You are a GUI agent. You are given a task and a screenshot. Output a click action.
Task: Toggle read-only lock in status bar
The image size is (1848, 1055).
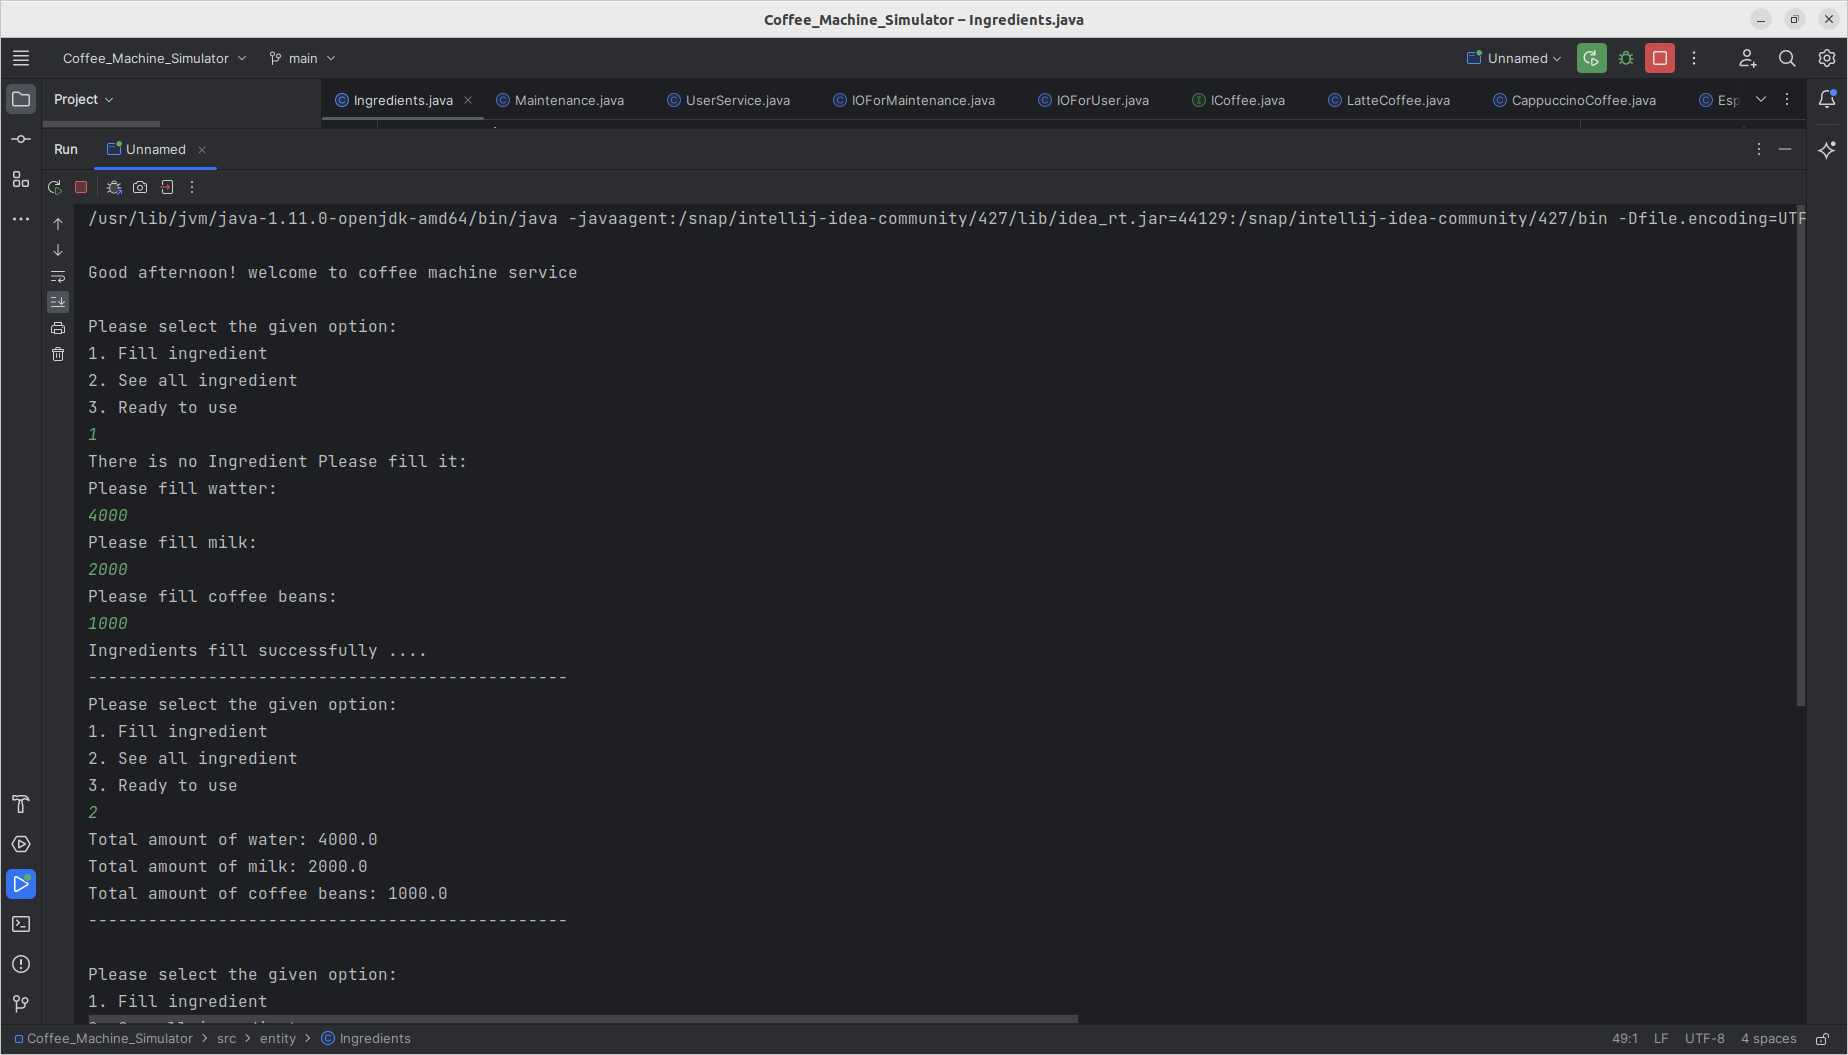[1823, 1039]
